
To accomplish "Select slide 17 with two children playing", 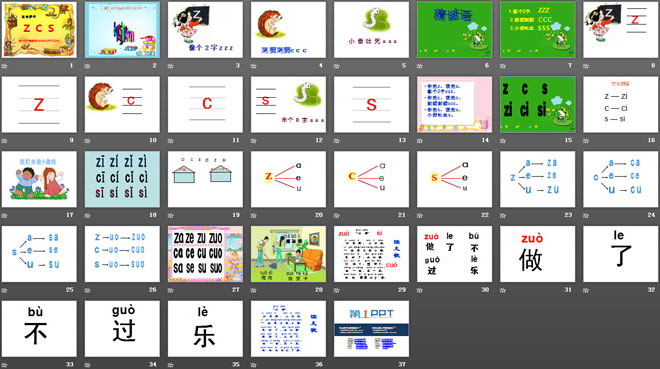I will 39,179.
